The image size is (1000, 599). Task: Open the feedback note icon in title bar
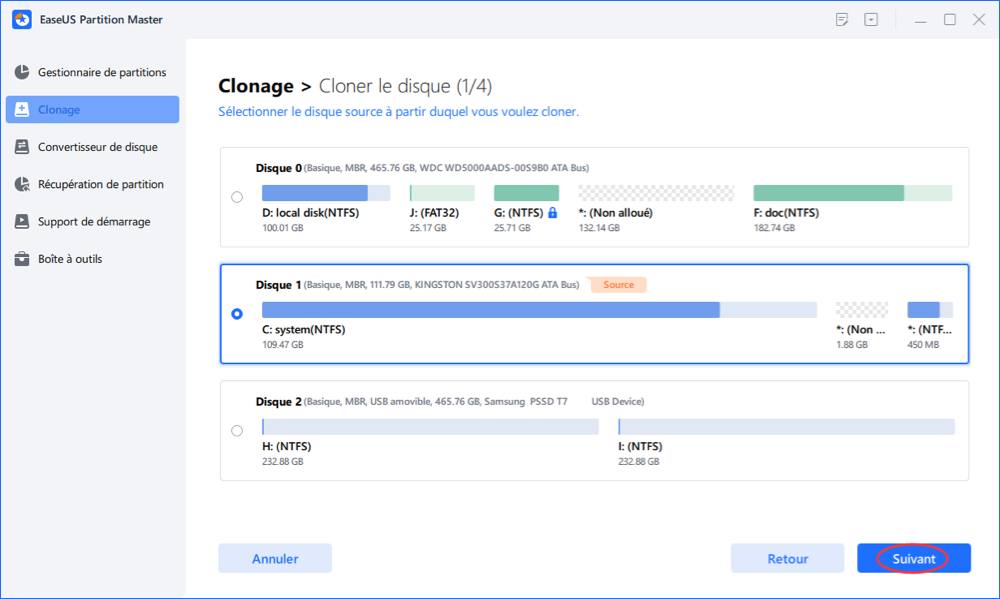[x=843, y=19]
